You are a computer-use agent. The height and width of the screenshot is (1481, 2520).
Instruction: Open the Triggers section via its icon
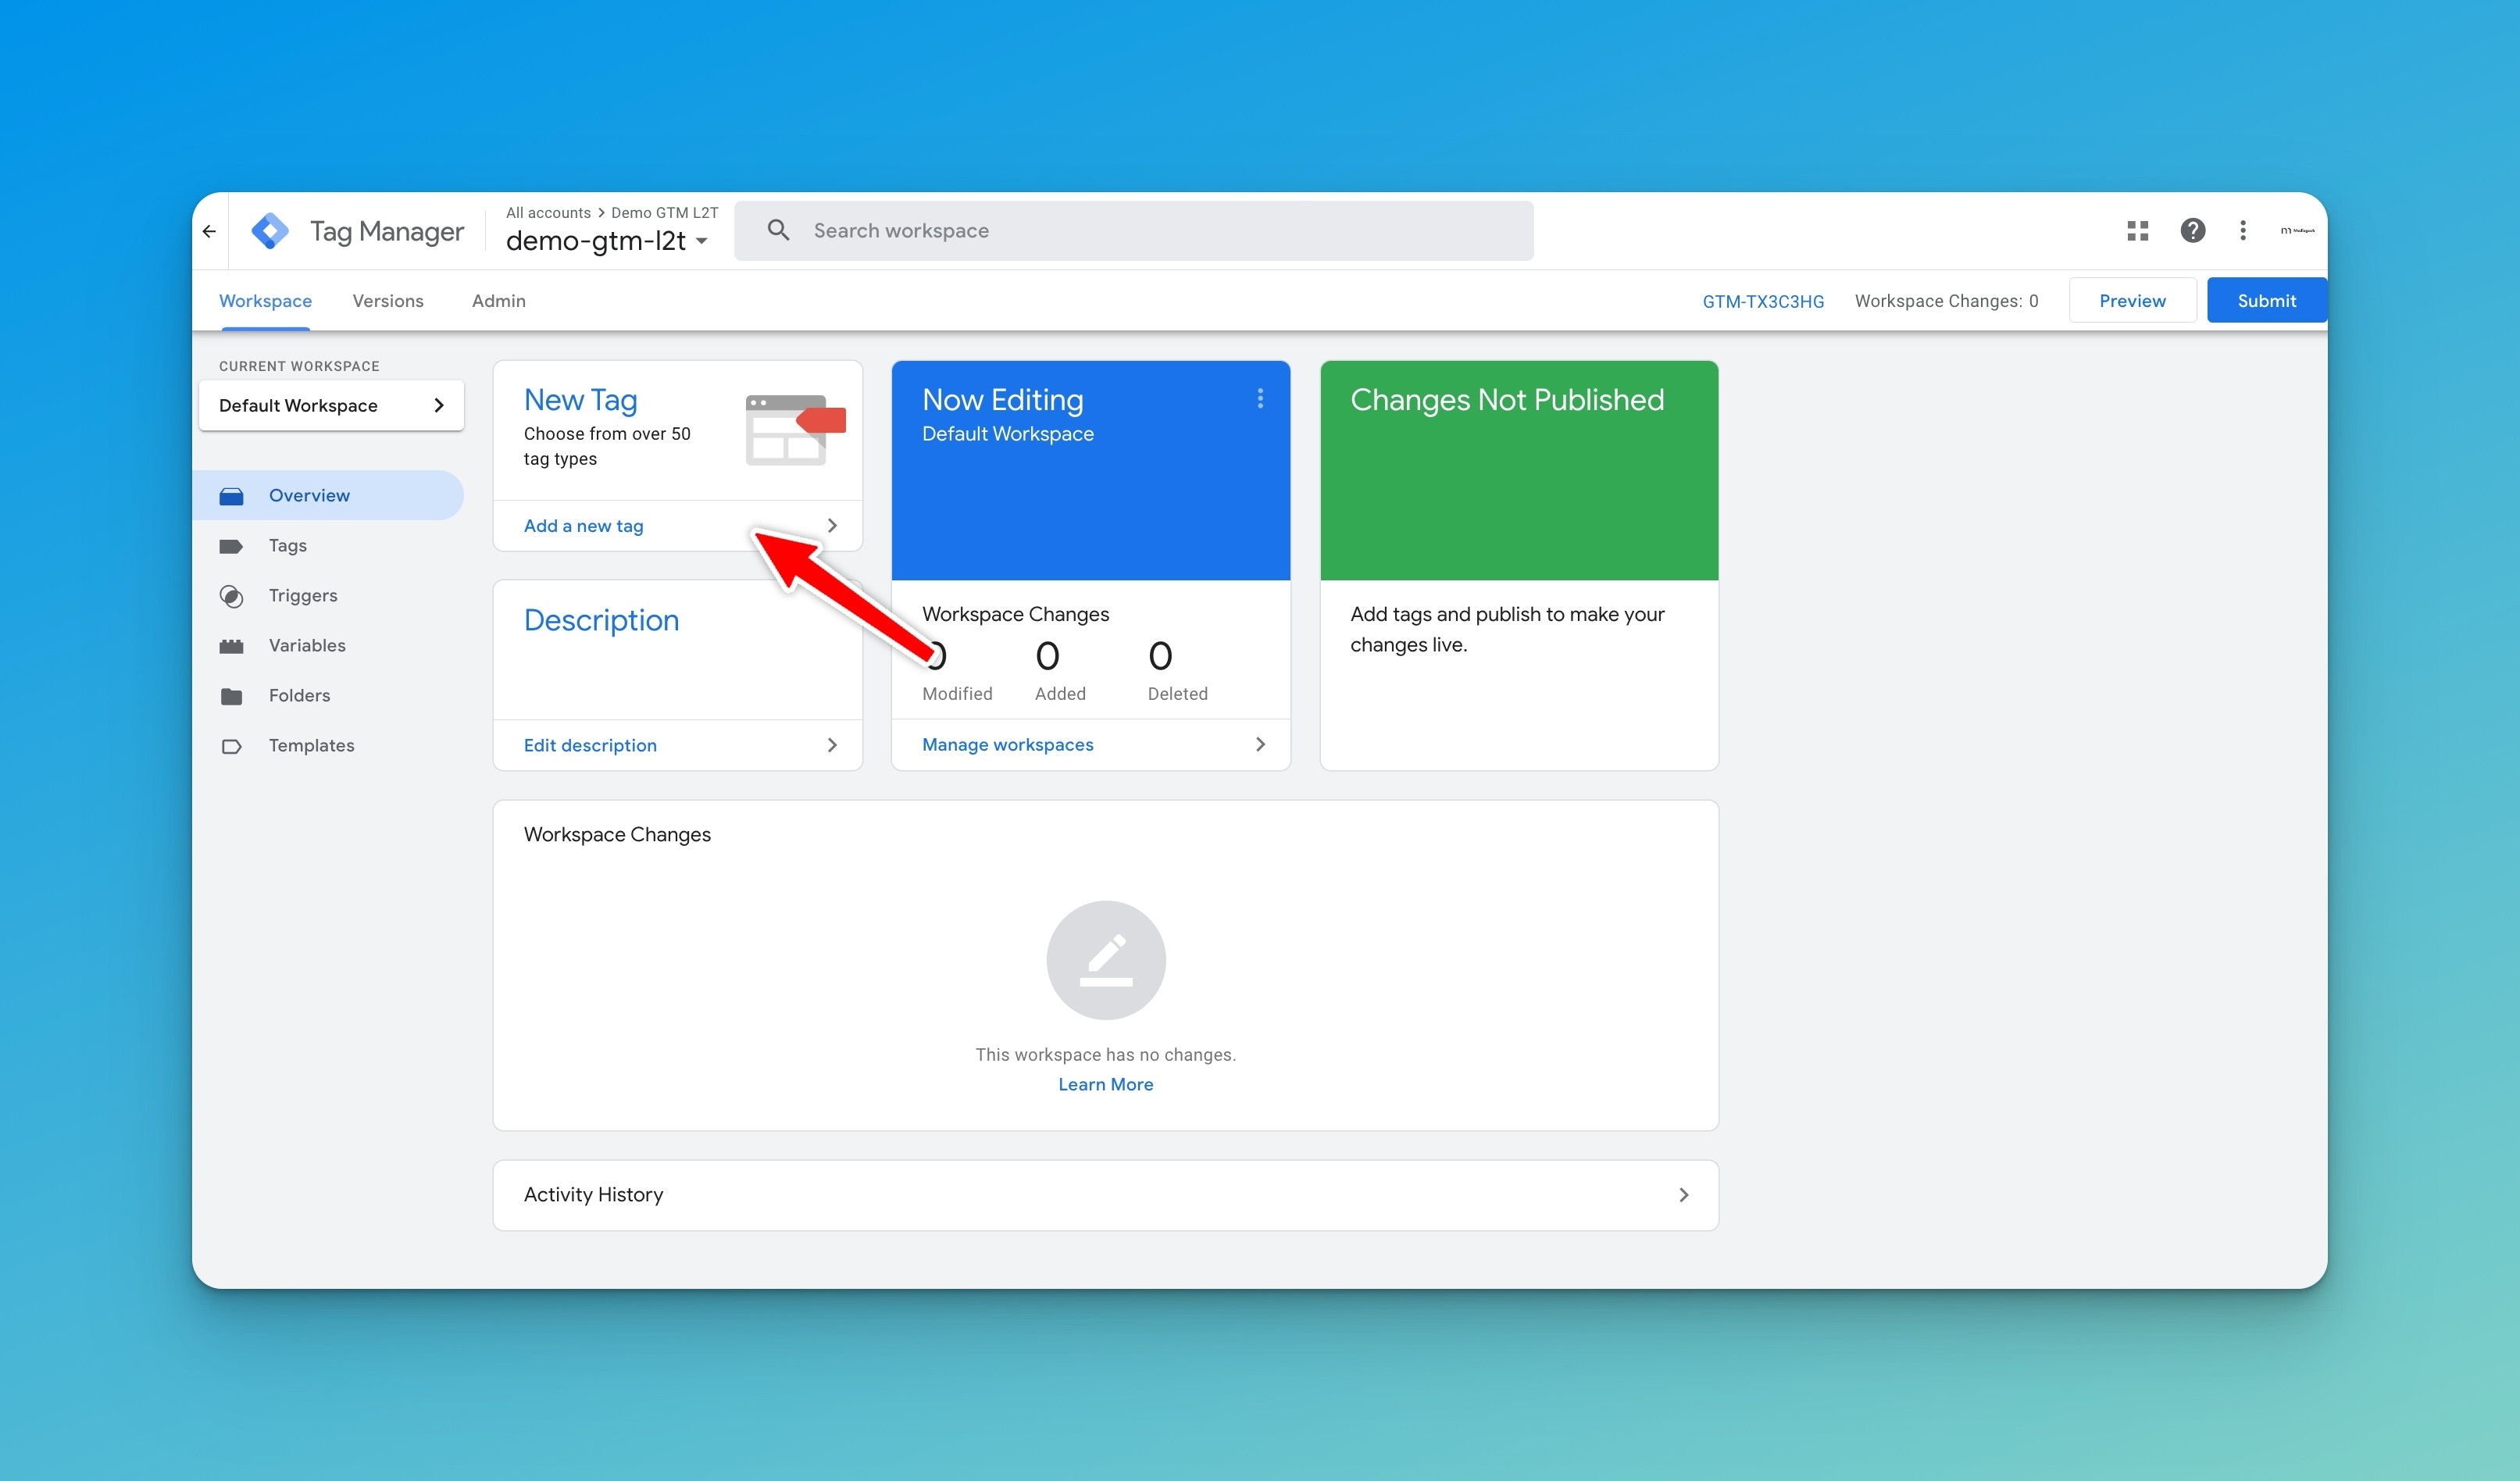coord(232,595)
